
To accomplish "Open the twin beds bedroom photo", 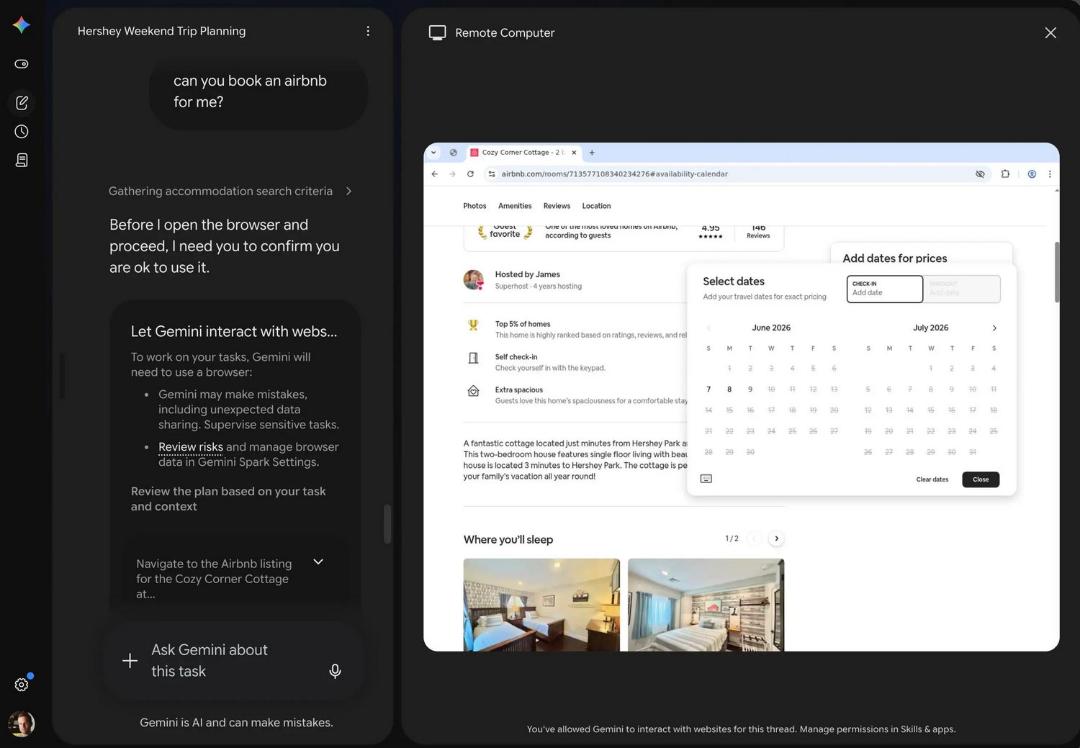I will point(541,605).
